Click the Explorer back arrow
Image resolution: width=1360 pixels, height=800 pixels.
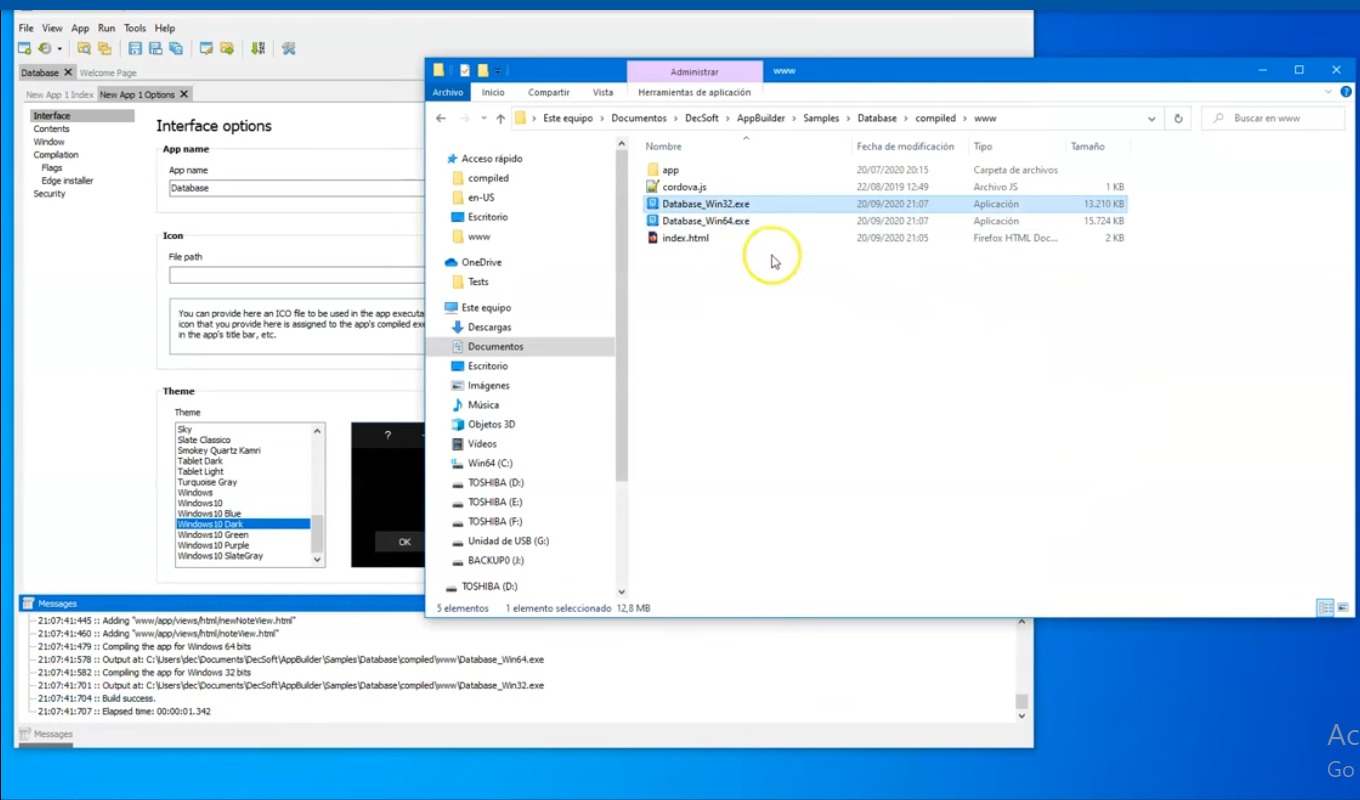(441, 118)
